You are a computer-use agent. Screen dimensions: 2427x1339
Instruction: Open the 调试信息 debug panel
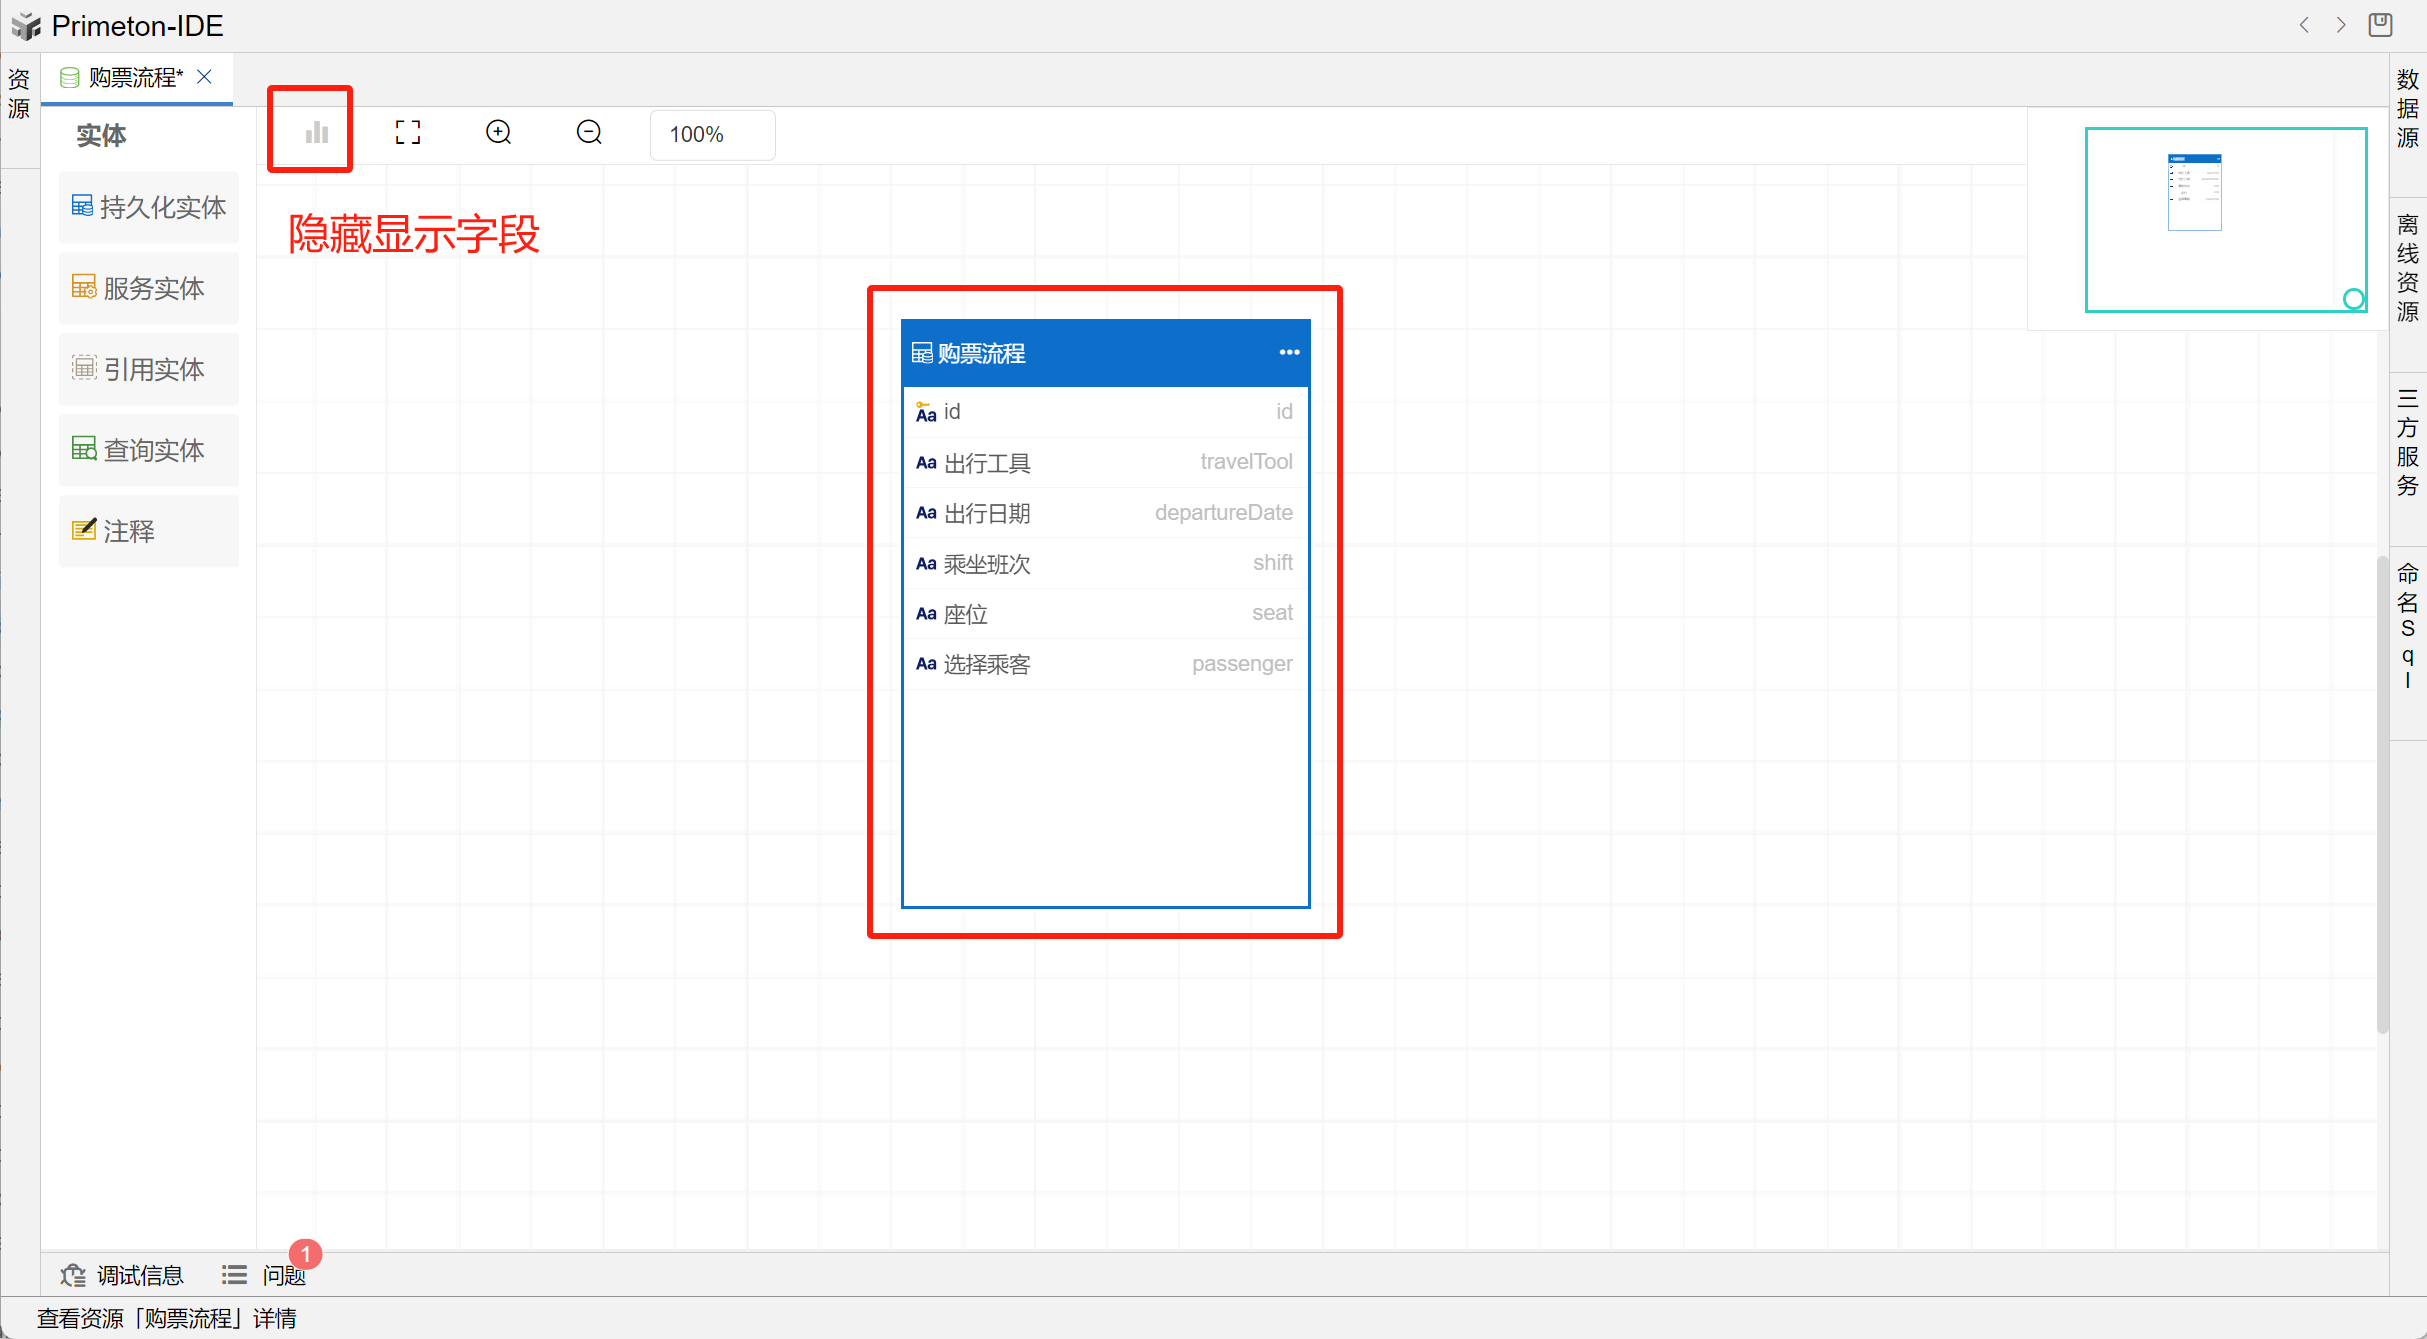click(x=123, y=1275)
